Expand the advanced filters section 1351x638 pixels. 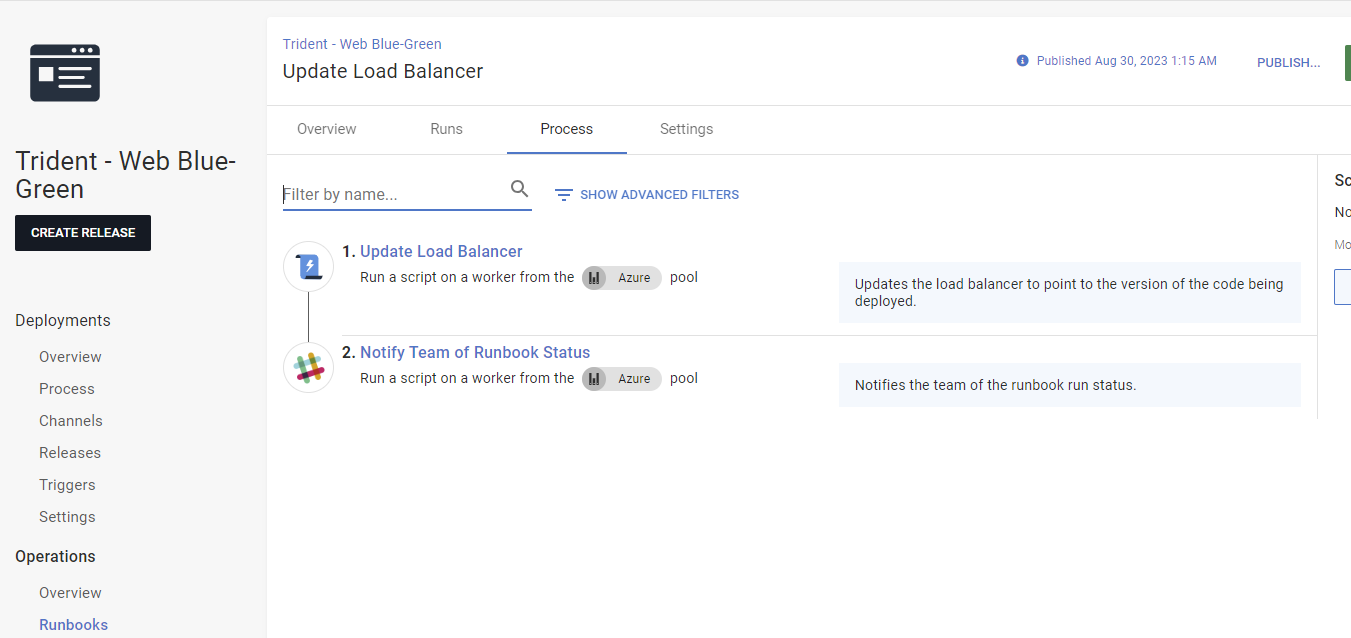tap(658, 194)
